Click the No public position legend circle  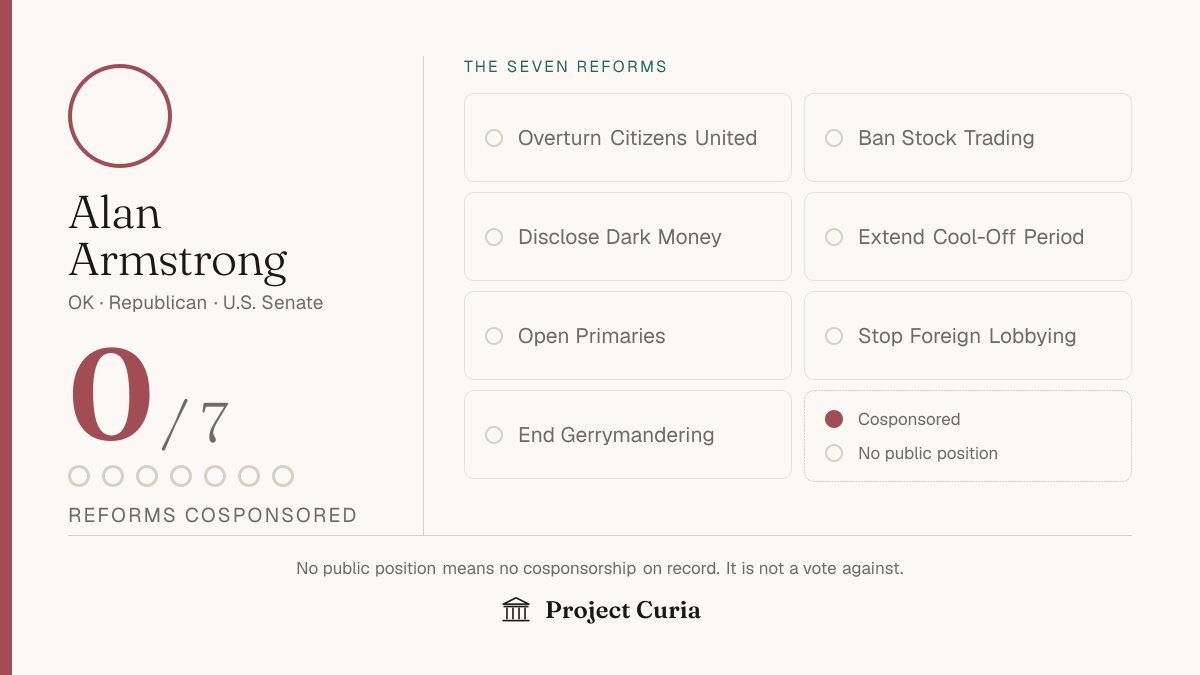click(x=834, y=453)
